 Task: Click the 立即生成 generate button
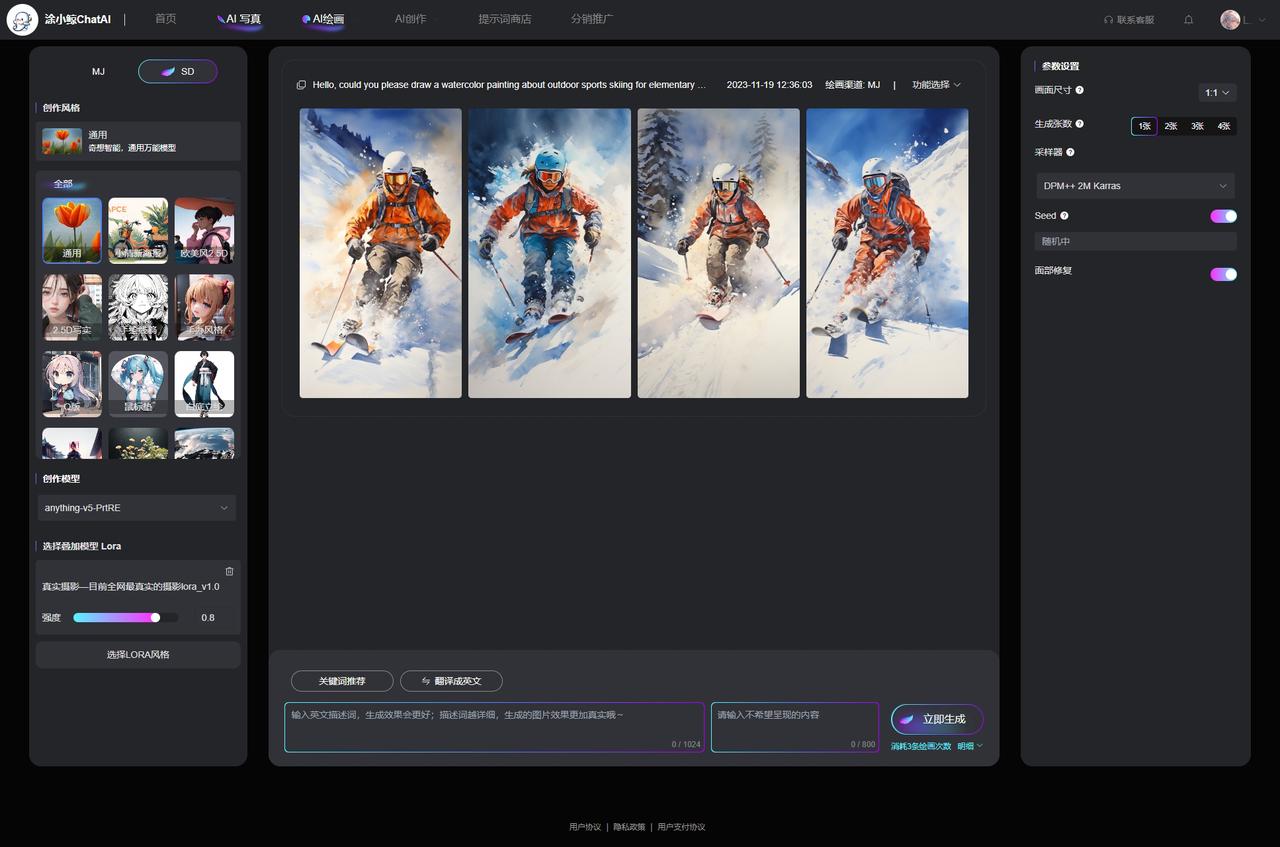pyautogui.click(x=937, y=719)
